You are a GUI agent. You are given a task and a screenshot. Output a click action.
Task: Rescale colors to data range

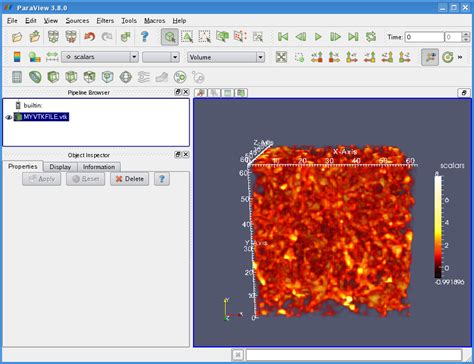point(52,57)
